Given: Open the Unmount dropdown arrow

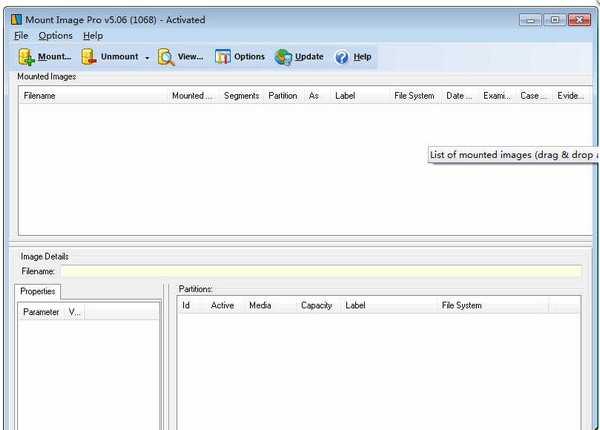Looking at the screenshot, I should [147, 58].
